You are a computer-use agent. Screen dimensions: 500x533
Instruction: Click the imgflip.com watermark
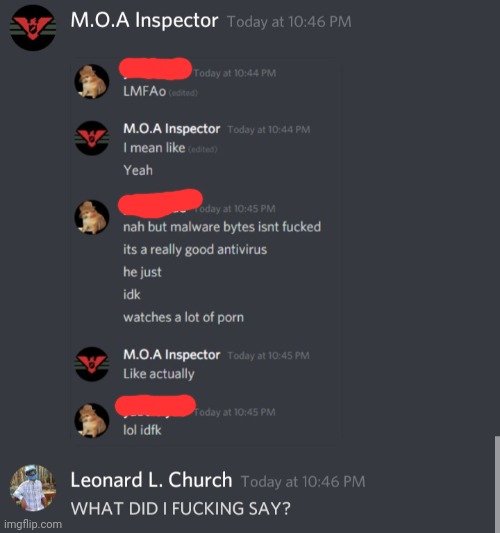[x=33, y=524]
